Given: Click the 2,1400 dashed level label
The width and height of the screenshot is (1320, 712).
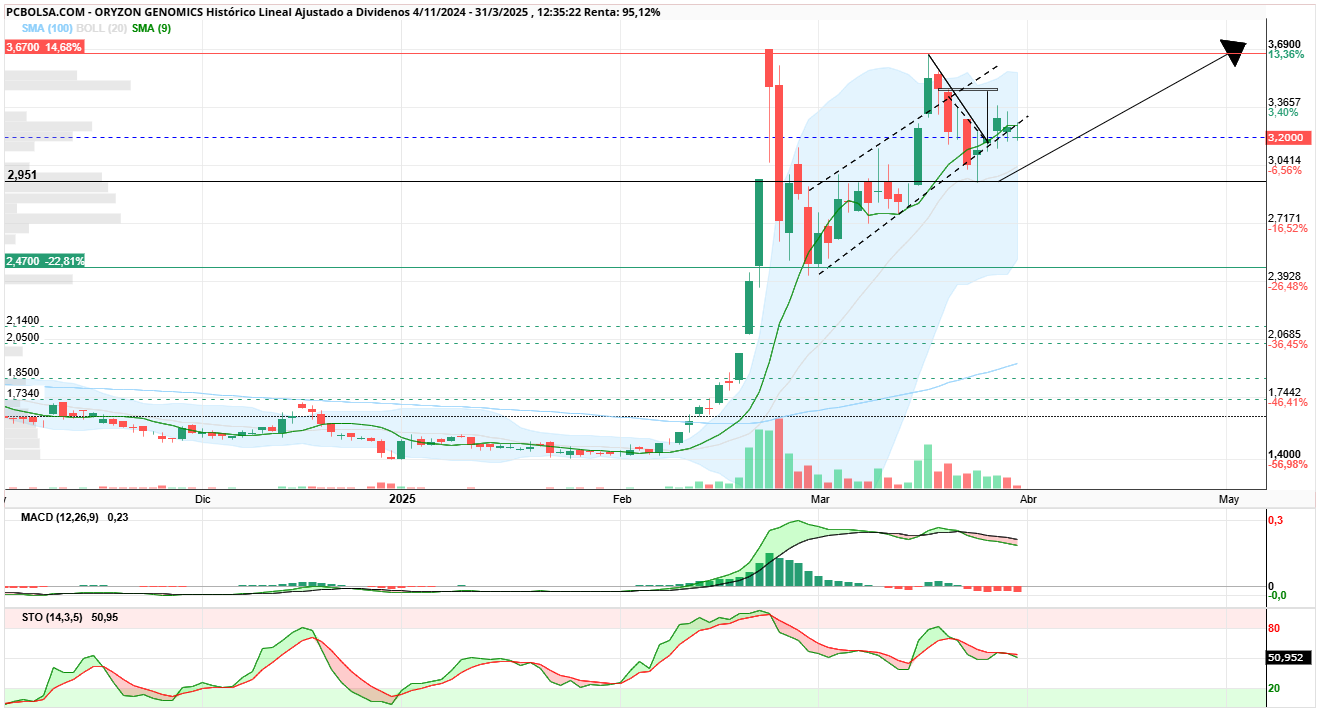Looking at the screenshot, I should [x=23, y=320].
